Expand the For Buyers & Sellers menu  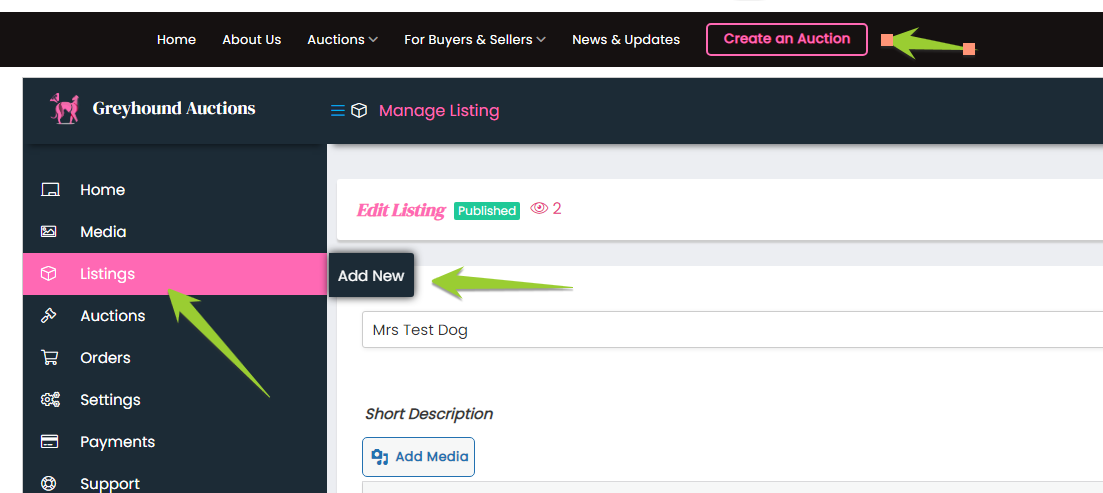point(475,39)
